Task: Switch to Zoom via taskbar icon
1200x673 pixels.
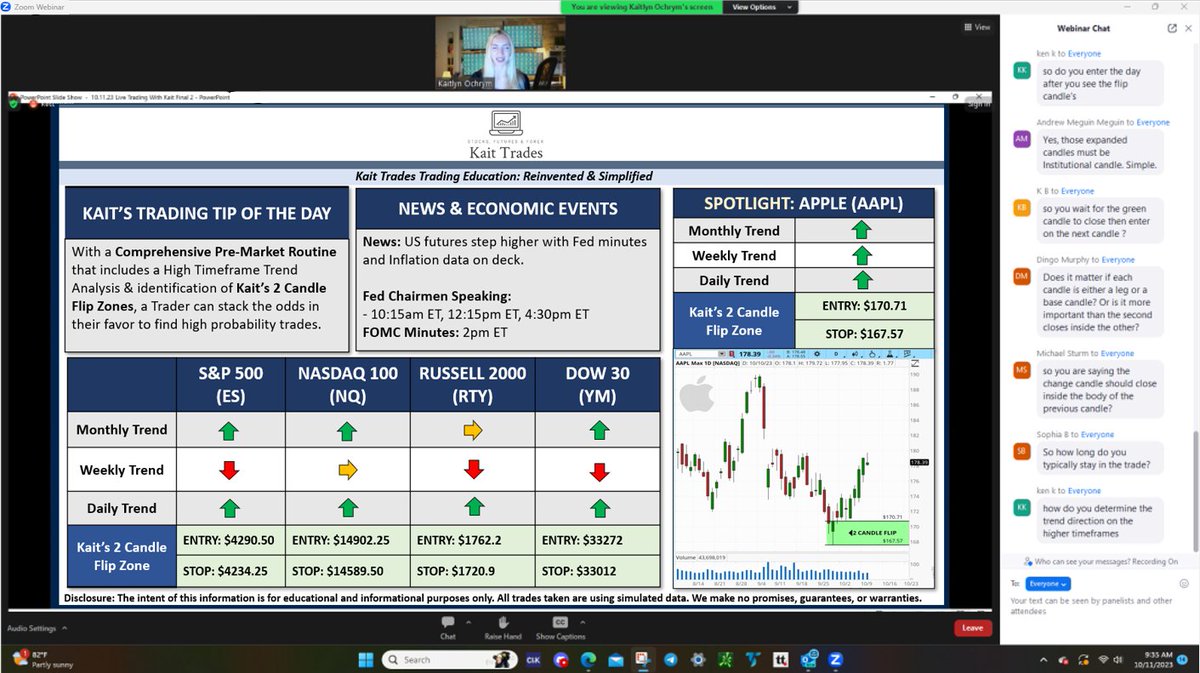Action: (x=835, y=659)
